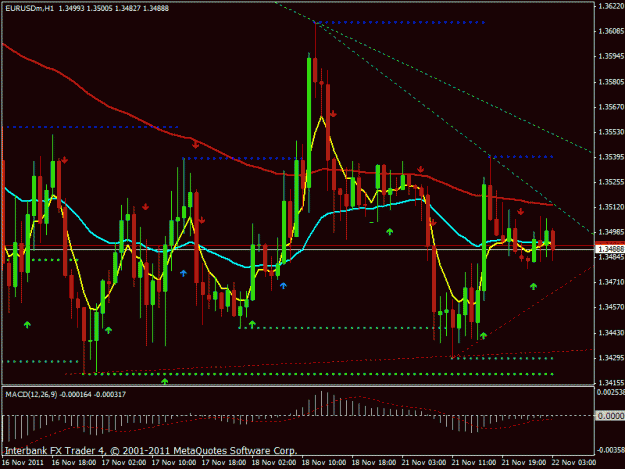
Task: Click the 1.36220 price axis label
Action: coord(611,6)
